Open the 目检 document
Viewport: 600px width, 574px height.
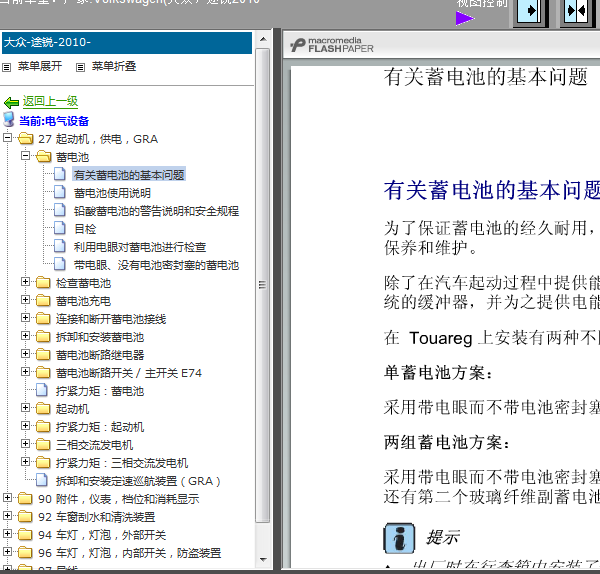coord(85,229)
